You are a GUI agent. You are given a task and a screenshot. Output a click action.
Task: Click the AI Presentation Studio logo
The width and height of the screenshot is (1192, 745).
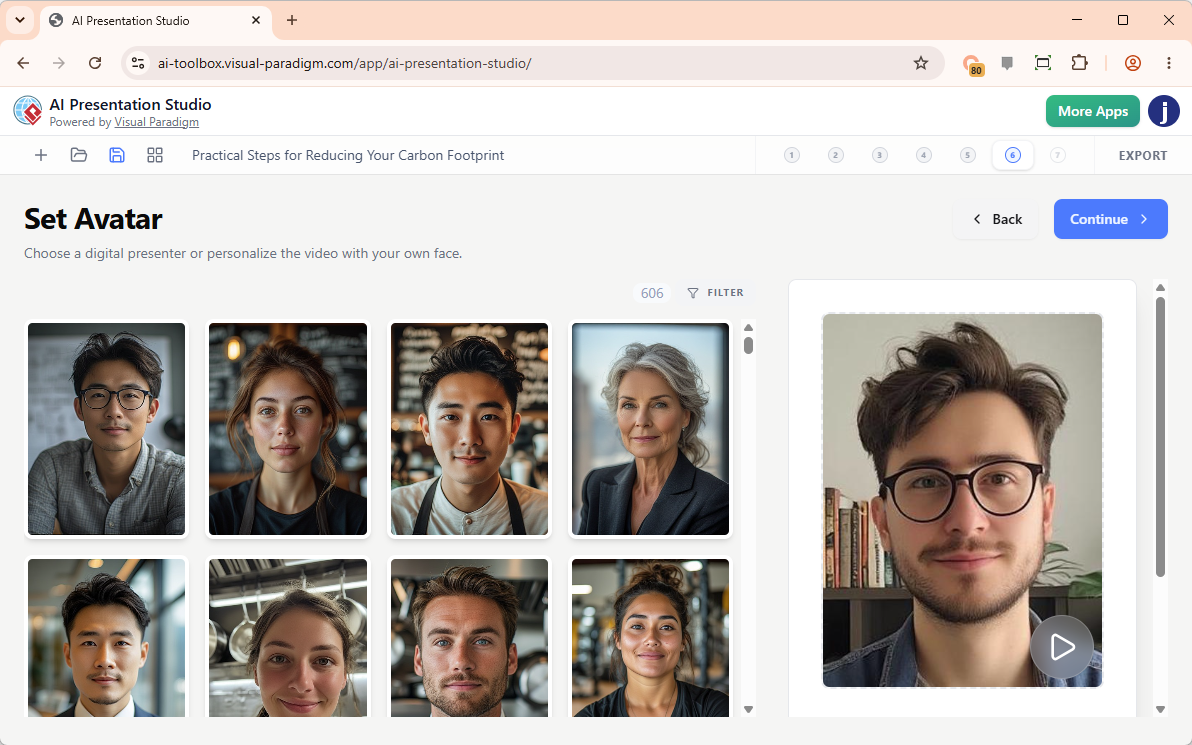pyautogui.click(x=28, y=111)
